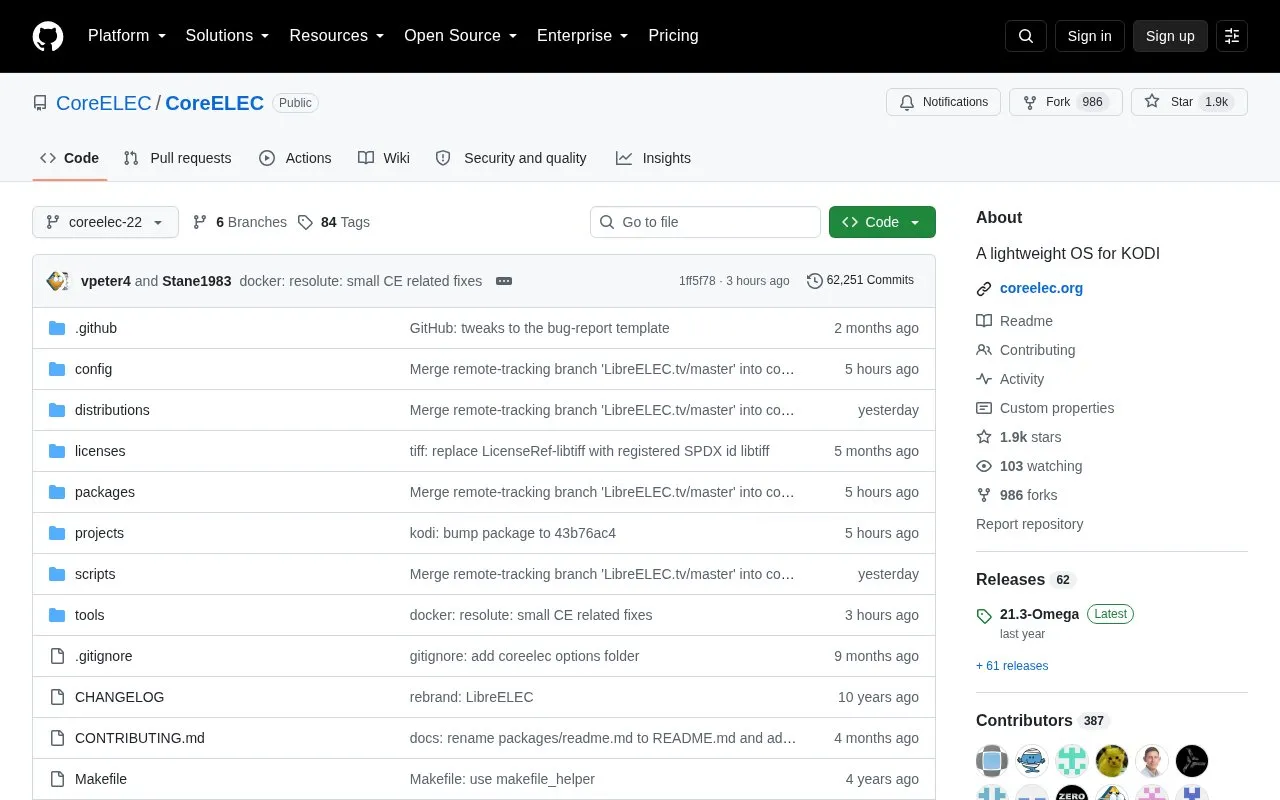Fork the repository with the Fork button
This screenshot has height=800, width=1280.
[x=1066, y=102]
